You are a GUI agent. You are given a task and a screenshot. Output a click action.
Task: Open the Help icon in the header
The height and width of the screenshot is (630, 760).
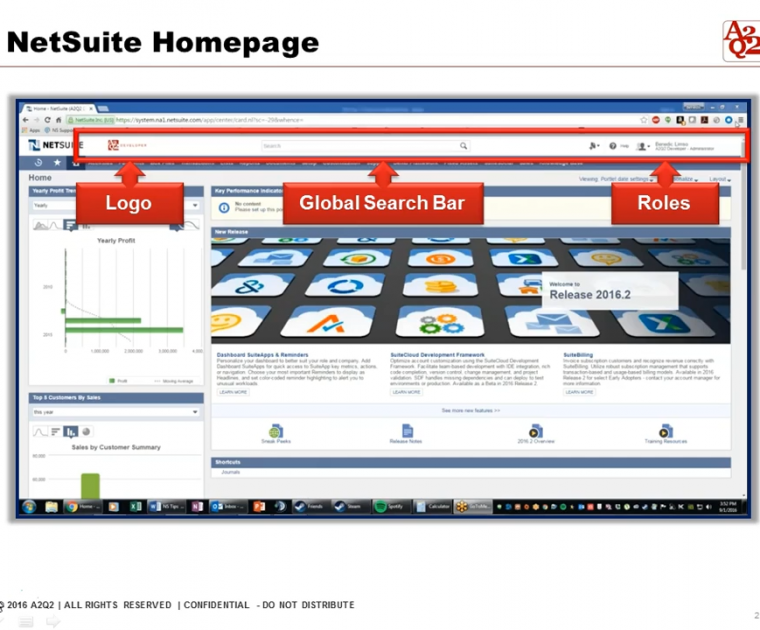(613, 146)
